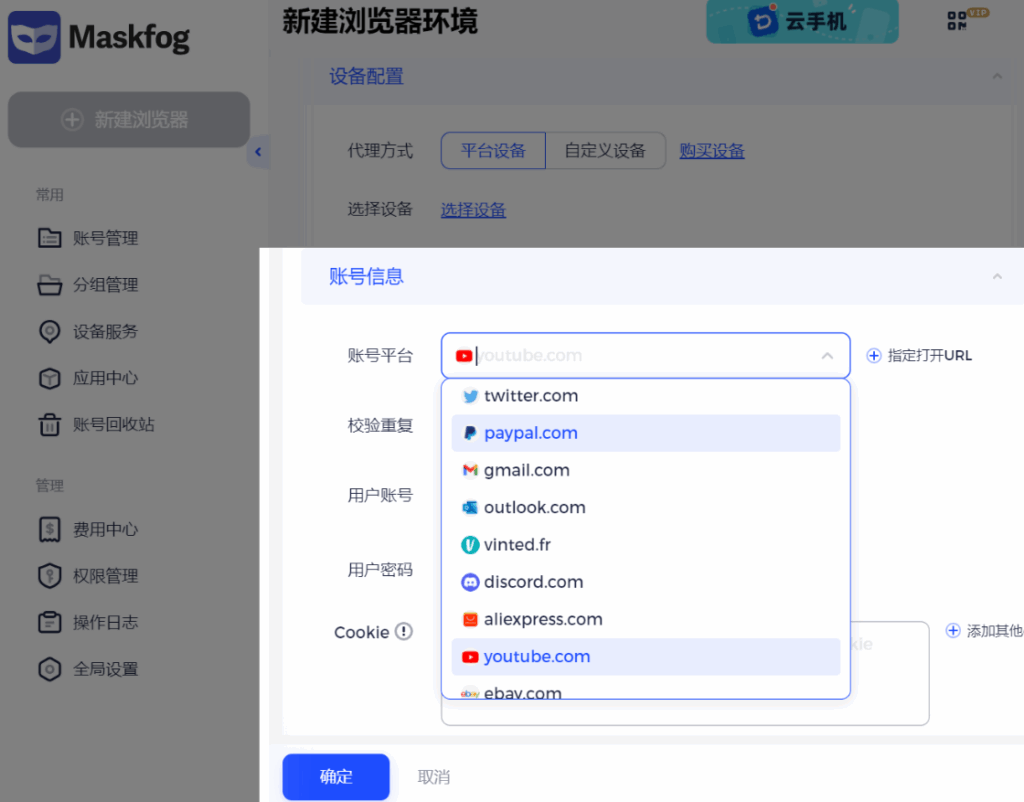1024x802 pixels.
Task: Collapse the 设备配置 section chevron
Action: (996, 77)
